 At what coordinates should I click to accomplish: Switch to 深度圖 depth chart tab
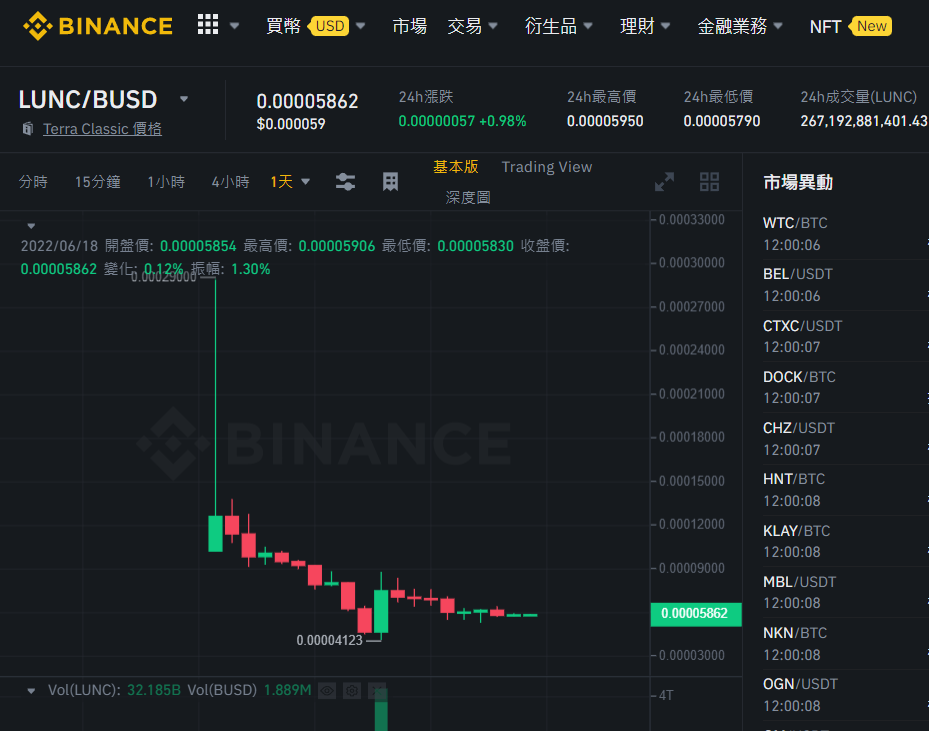[468, 197]
